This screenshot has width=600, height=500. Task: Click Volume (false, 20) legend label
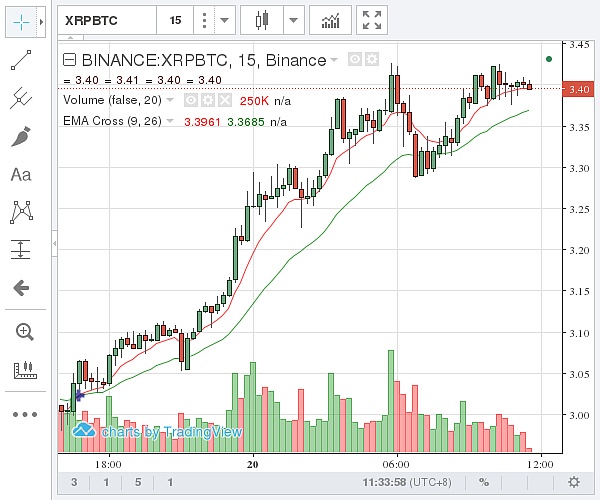pyautogui.click(x=112, y=100)
